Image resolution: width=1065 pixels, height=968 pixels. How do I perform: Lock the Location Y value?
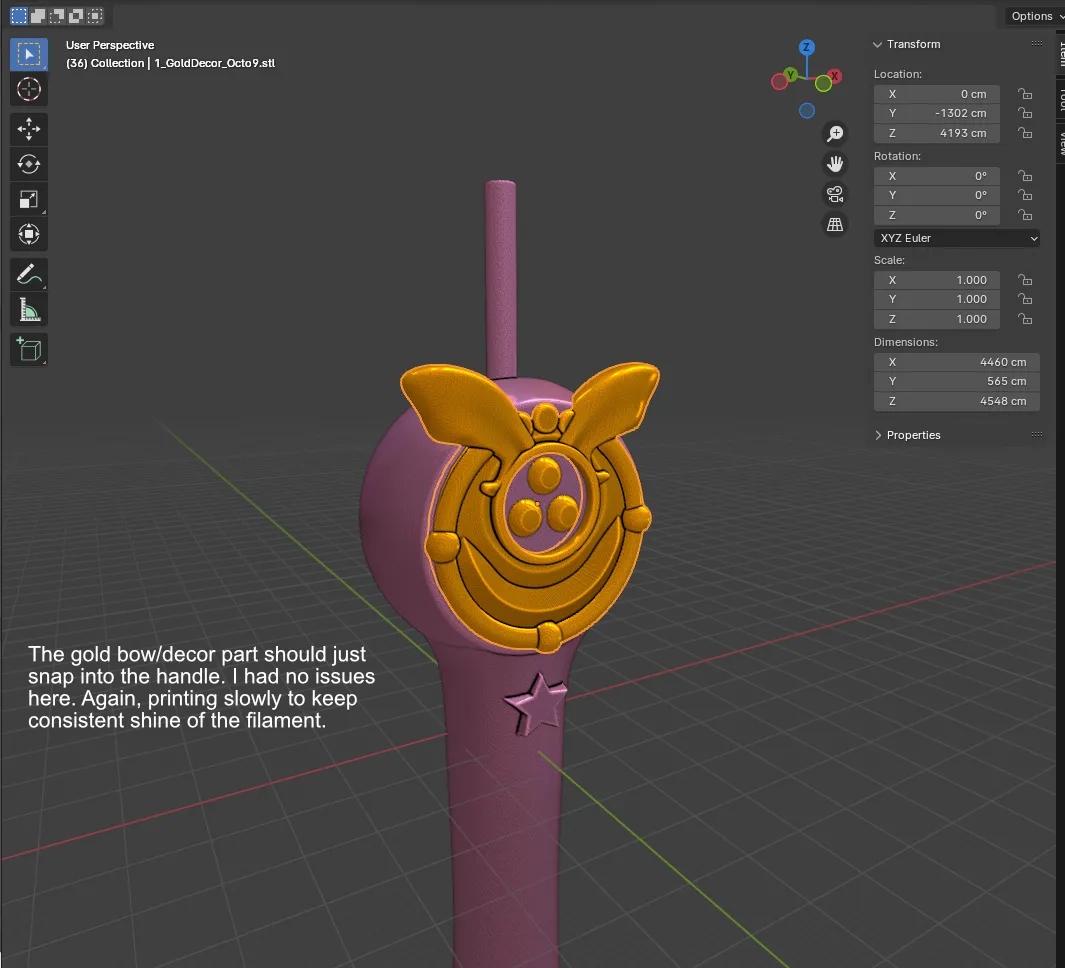[1025, 113]
